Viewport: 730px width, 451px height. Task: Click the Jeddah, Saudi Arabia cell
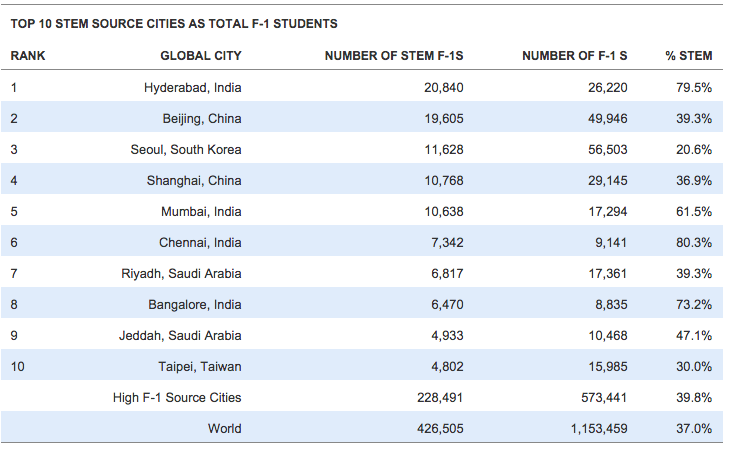coord(180,336)
